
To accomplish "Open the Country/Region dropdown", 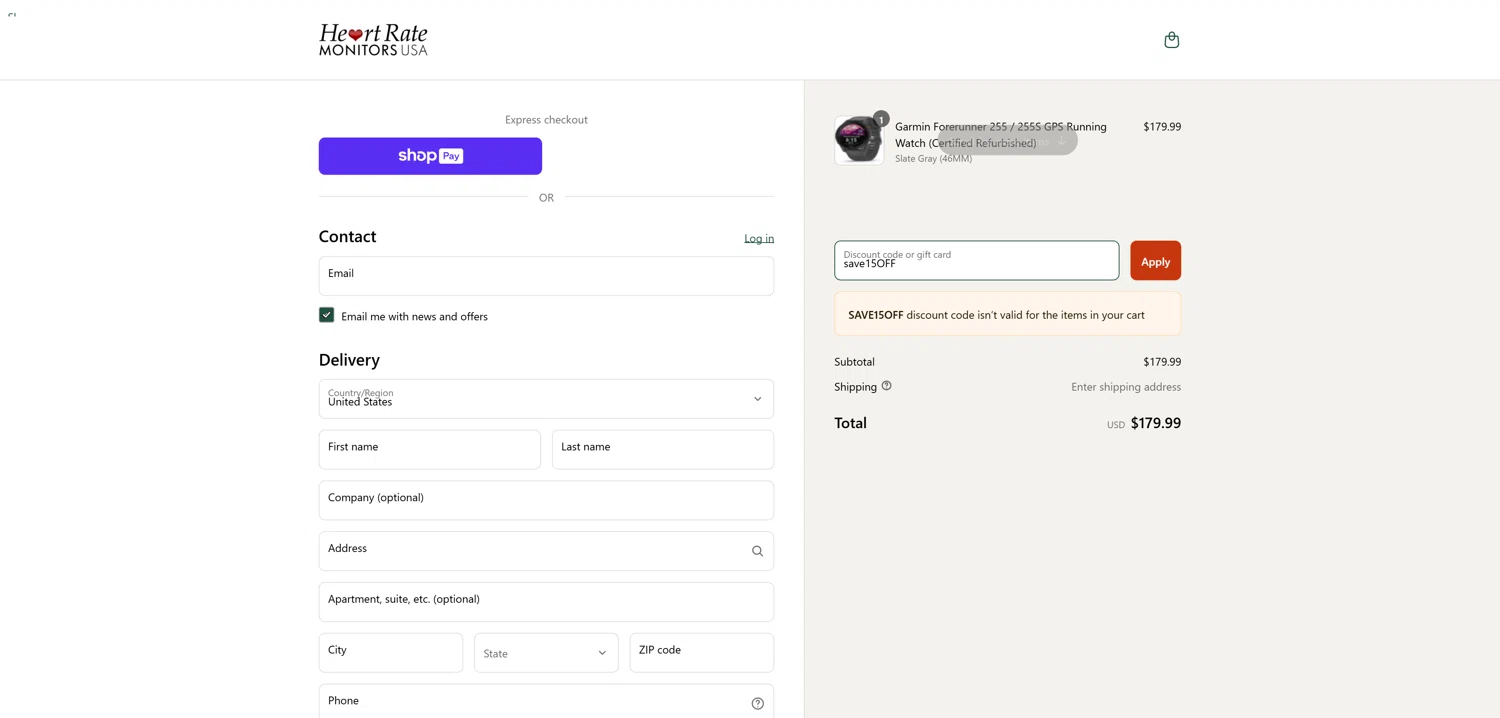I will point(546,399).
